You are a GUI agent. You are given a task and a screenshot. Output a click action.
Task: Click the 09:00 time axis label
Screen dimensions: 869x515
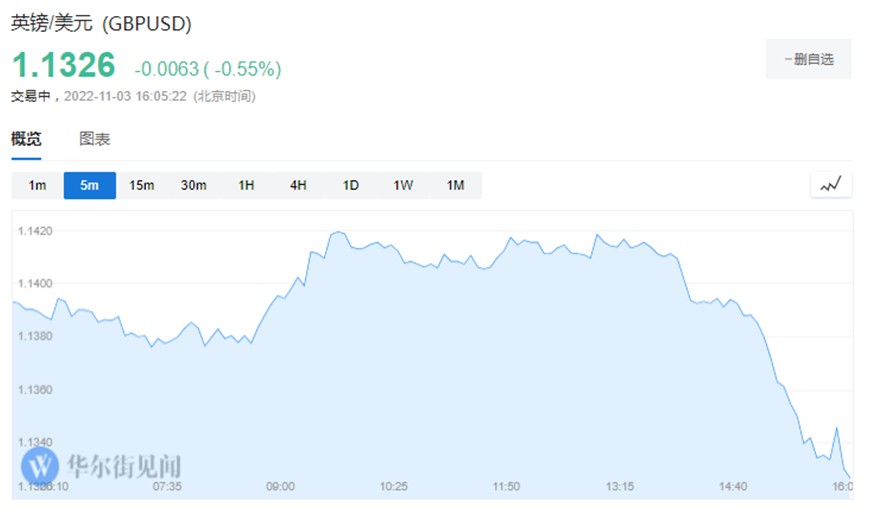tap(280, 487)
